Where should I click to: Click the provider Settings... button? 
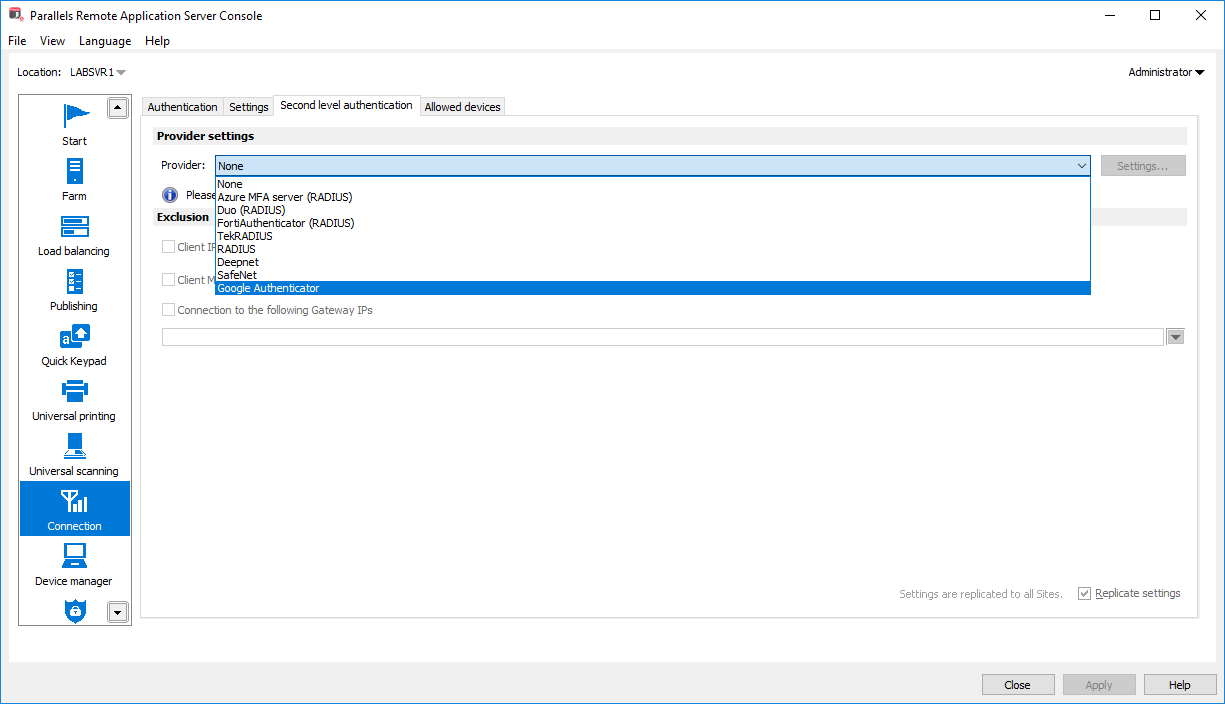[1143, 166]
